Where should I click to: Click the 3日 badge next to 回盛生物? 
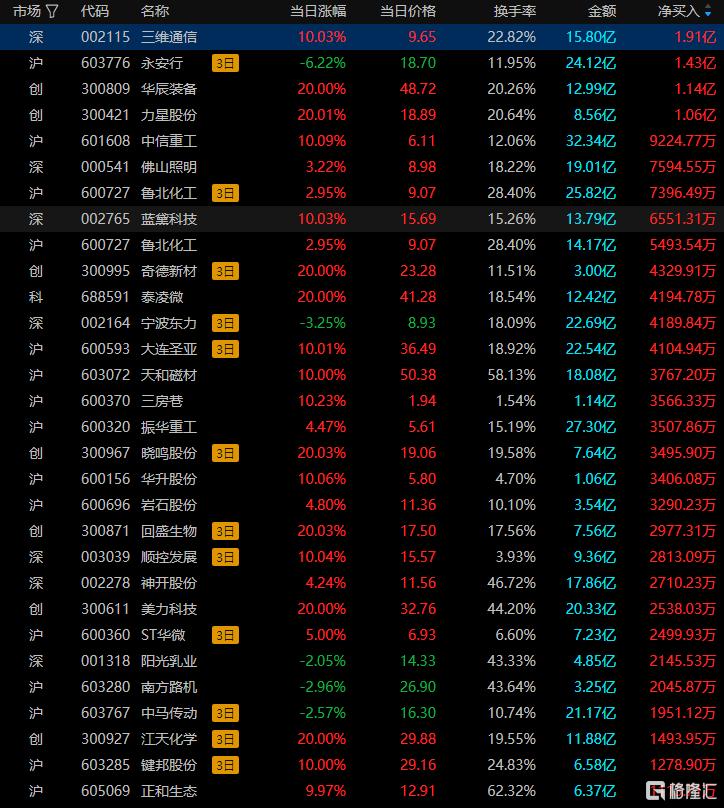[x=225, y=531]
